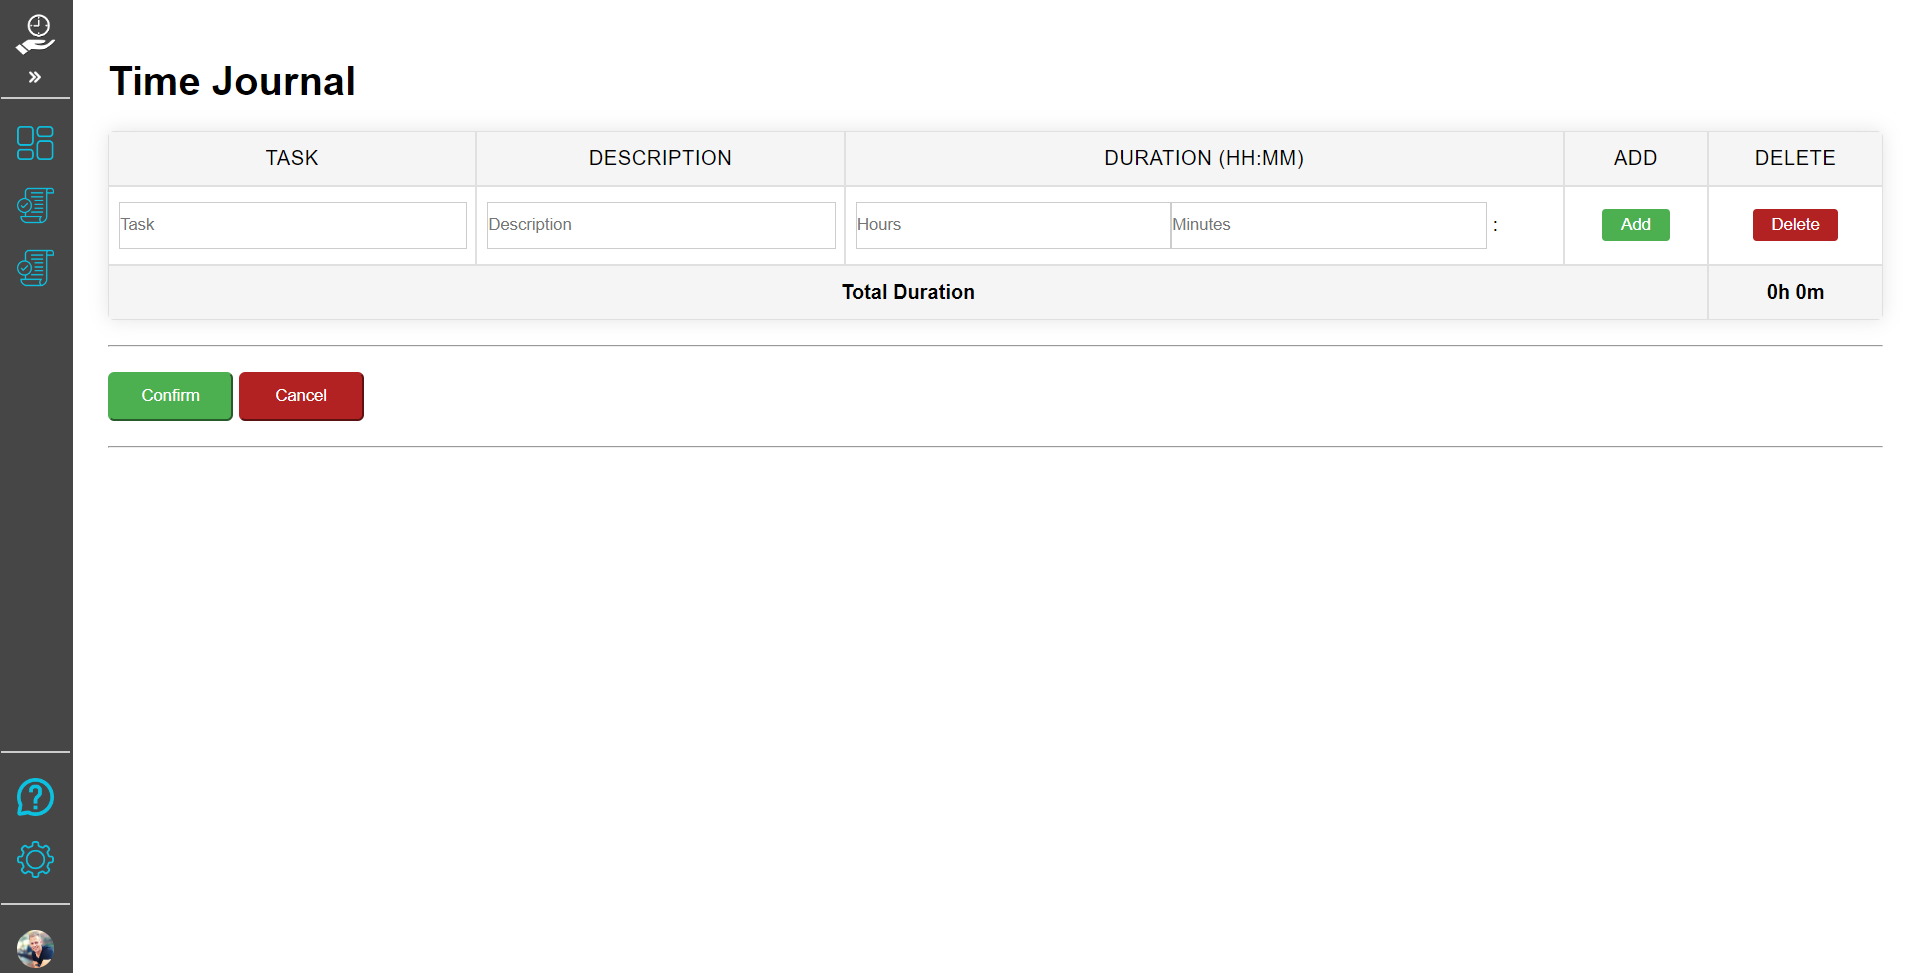Open the dashboard grid icon

click(35, 143)
